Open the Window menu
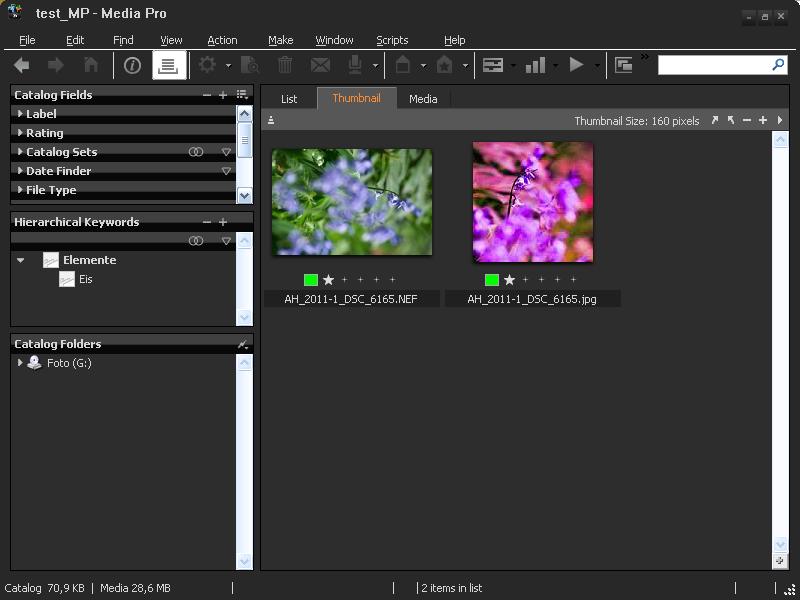Screen dimensions: 800x600 (334, 40)
